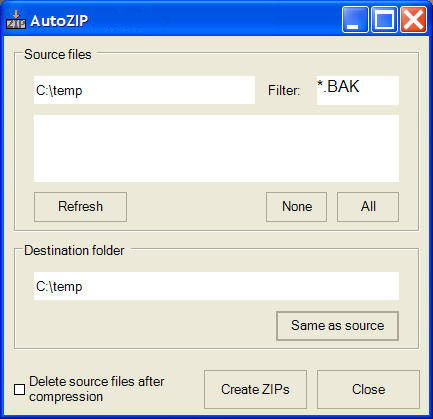The height and width of the screenshot is (419, 433).
Task: Click the AutoZIP title bar text
Action: (x=59, y=21)
